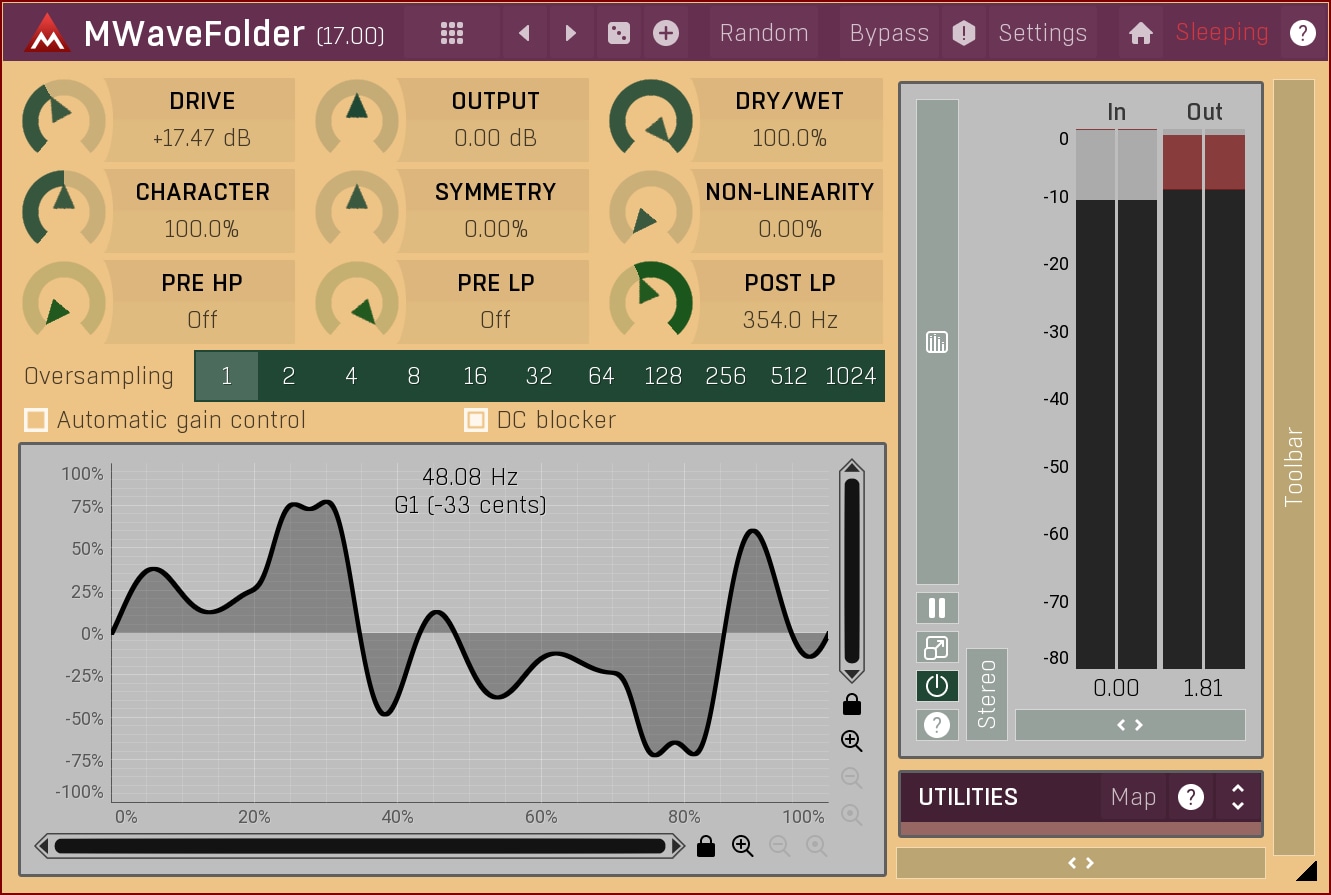The width and height of the screenshot is (1331, 895).
Task: Lock the horizontal zoom of graph
Action: point(706,847)
